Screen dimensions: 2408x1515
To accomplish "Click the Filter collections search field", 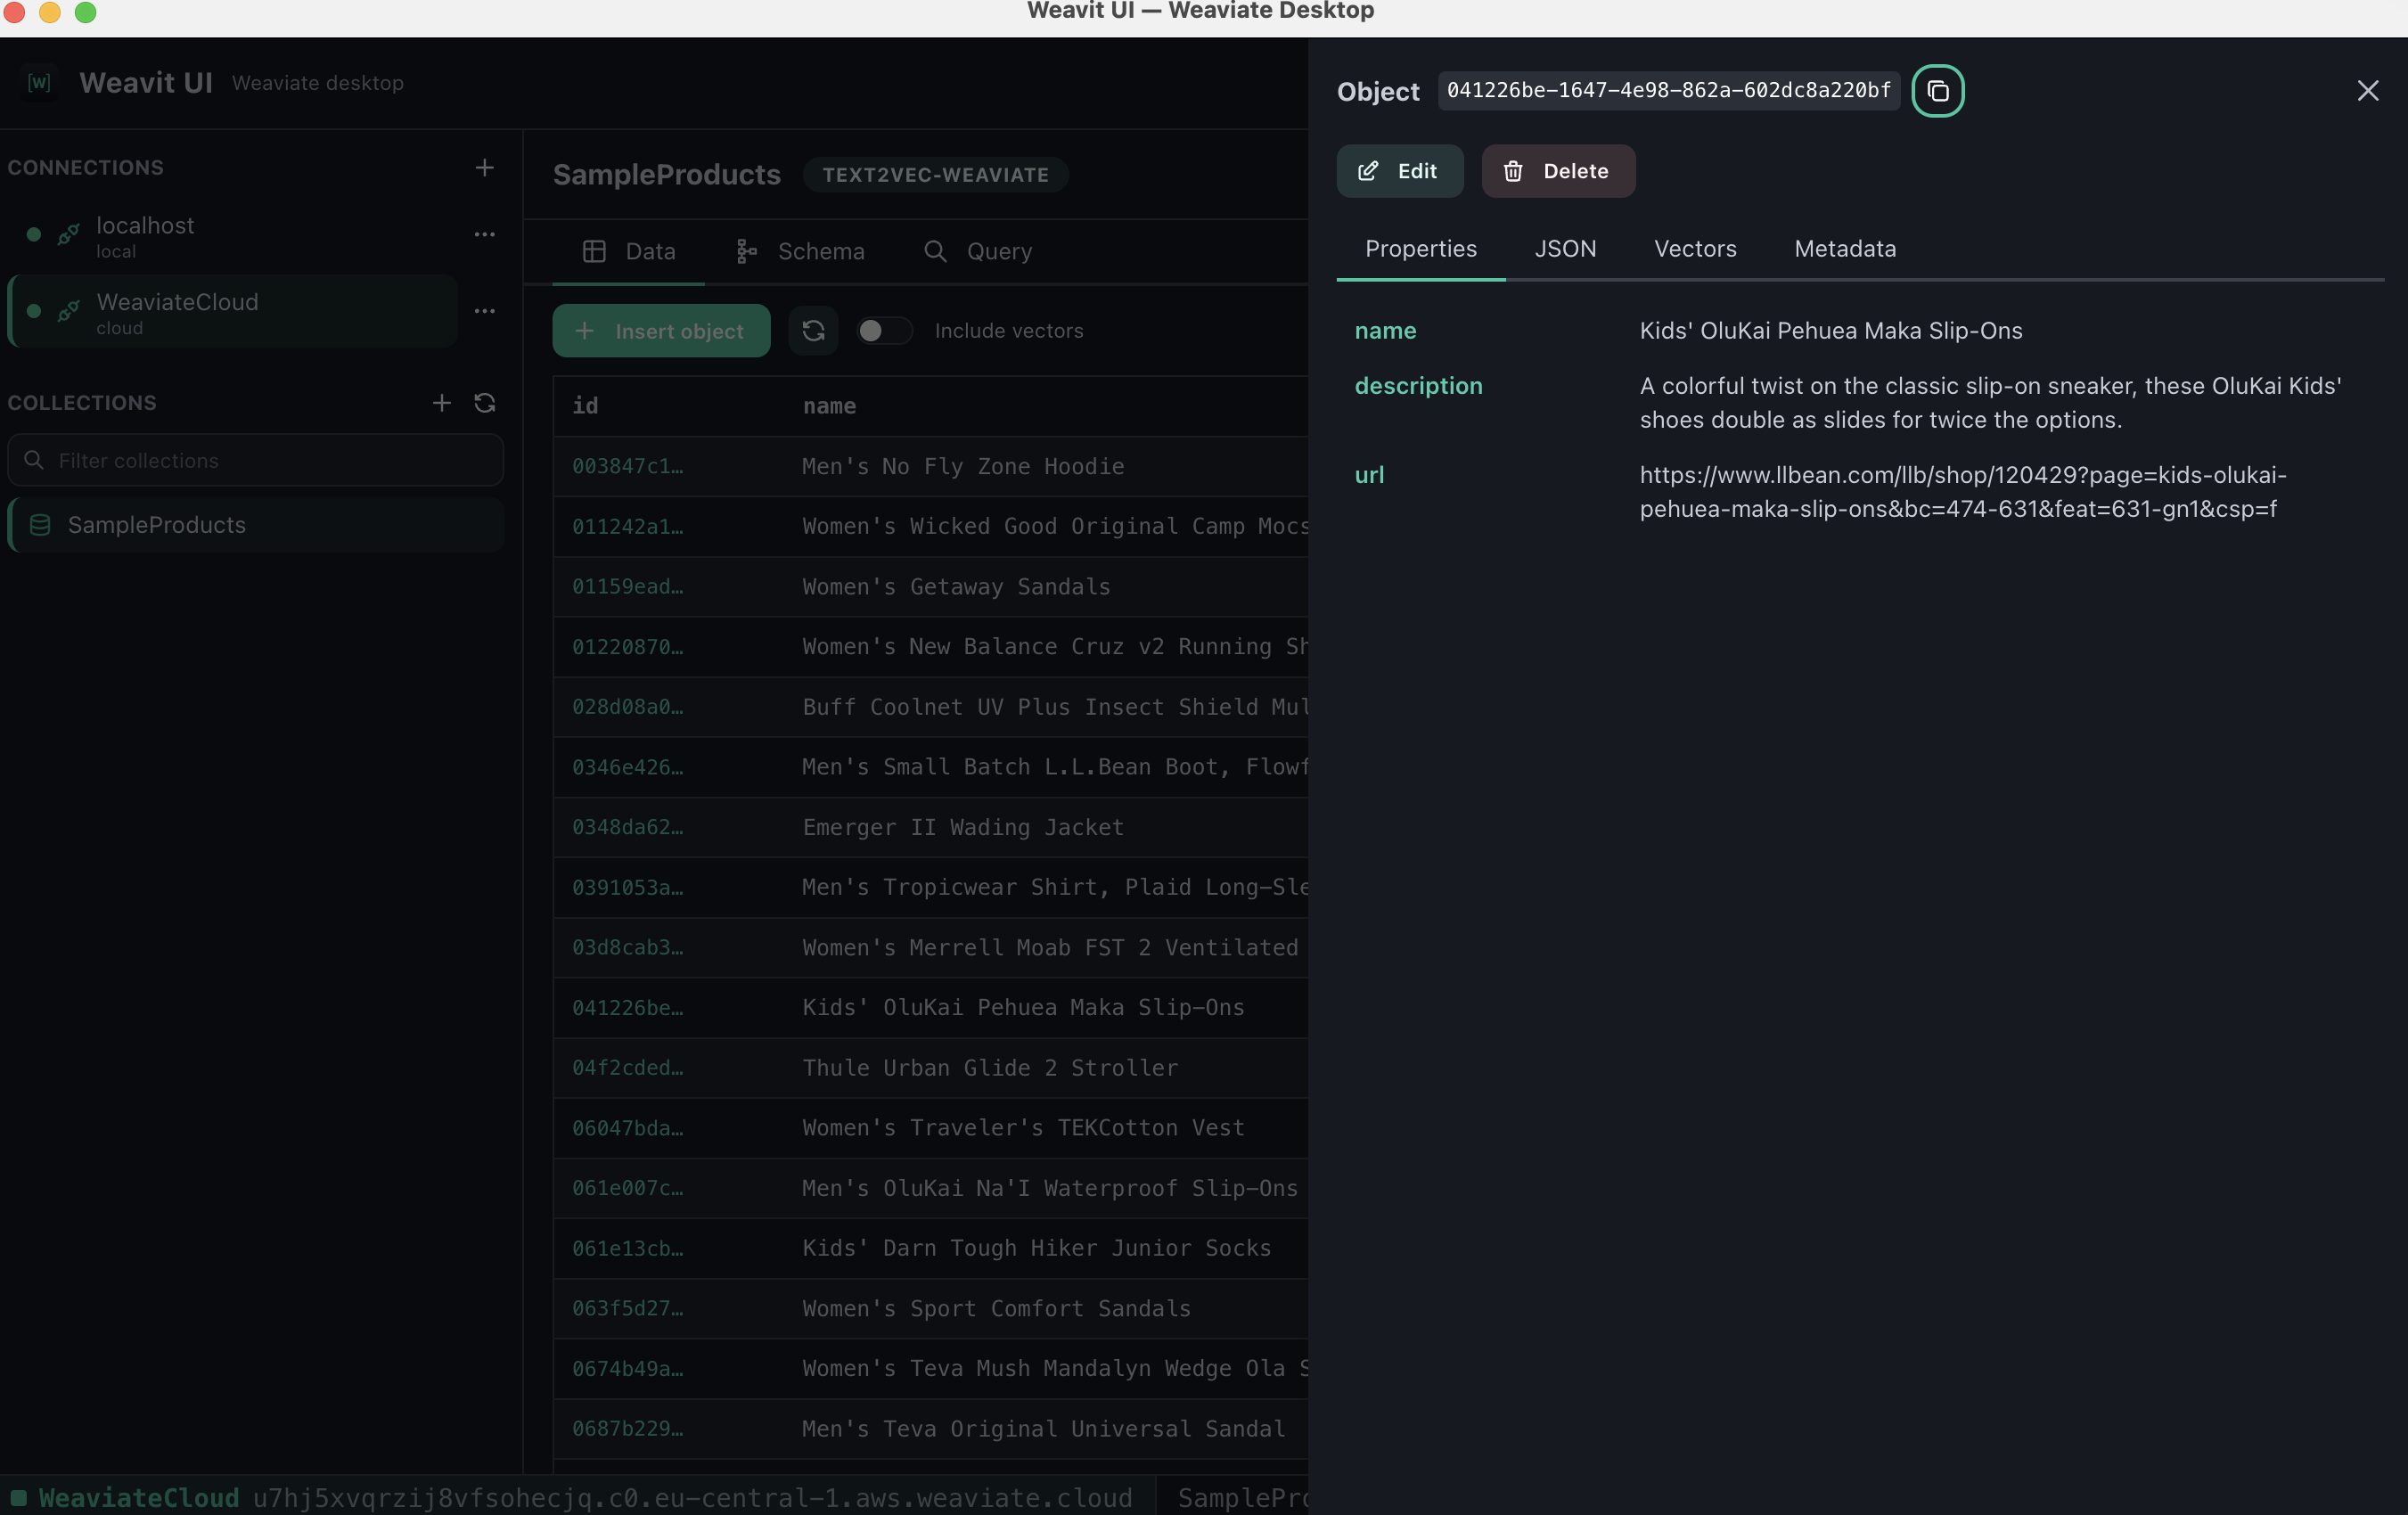I will point(255,460).
